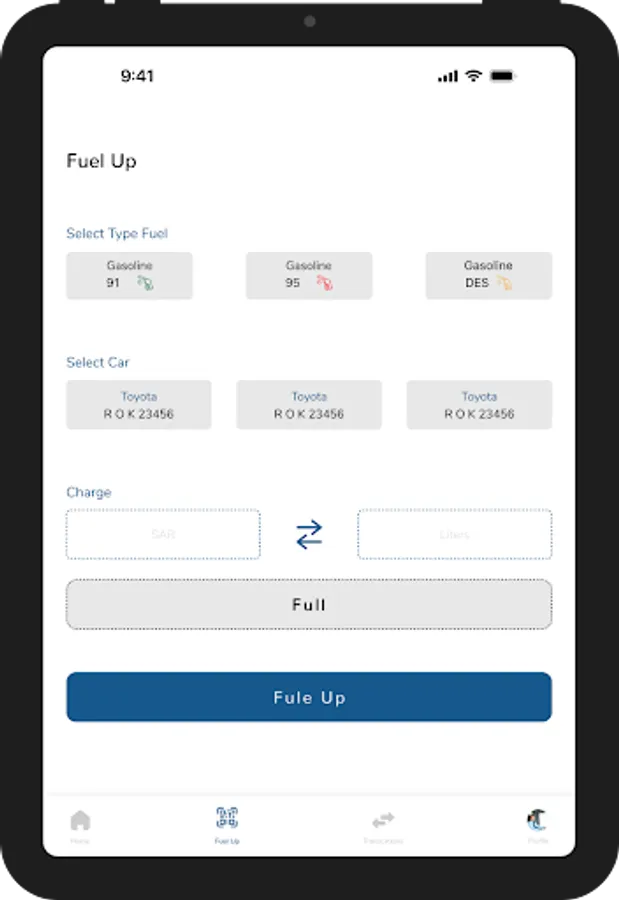This screenshot has width=619, height=900.
Task: Choose the Gasoline DES fuel type
Action: pos(488,275)
